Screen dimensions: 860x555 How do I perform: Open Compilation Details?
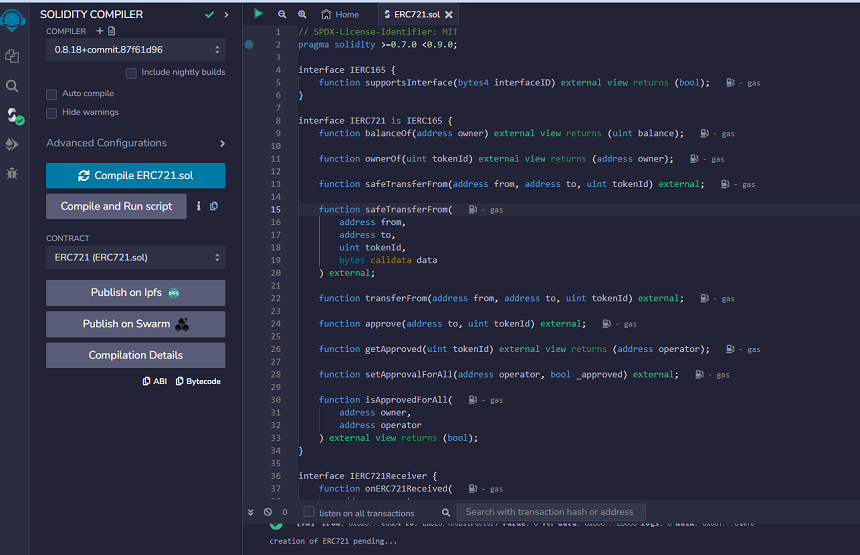pos(135,355)
